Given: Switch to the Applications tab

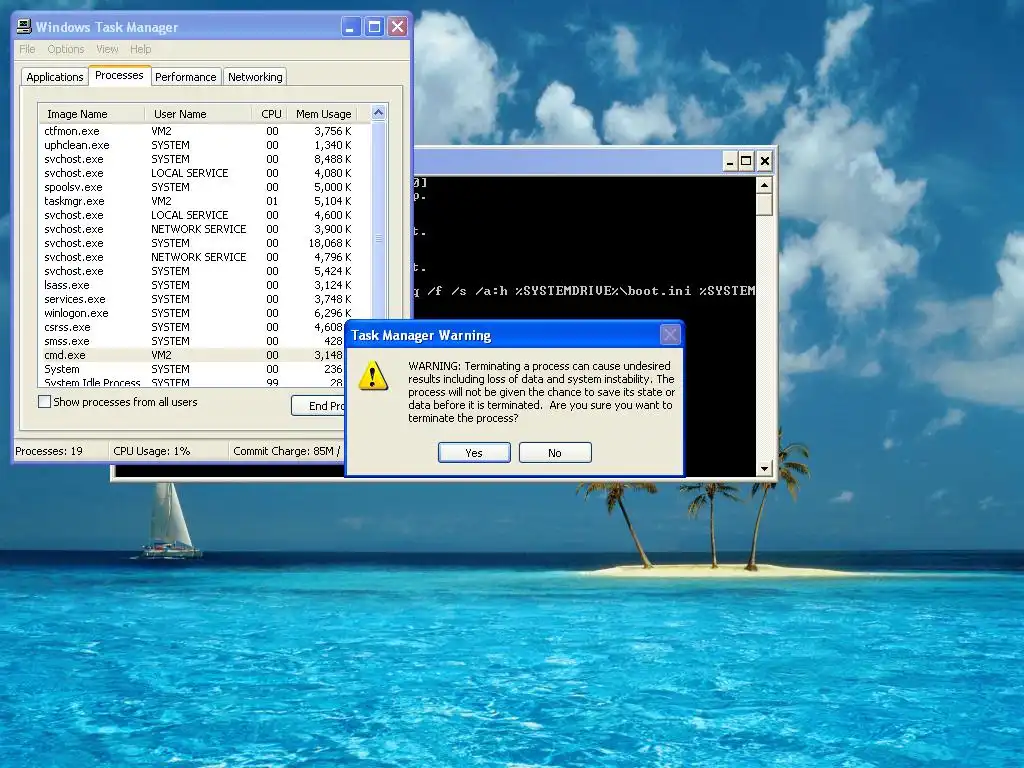Looking at the screenshot, I should click(55, 76).
